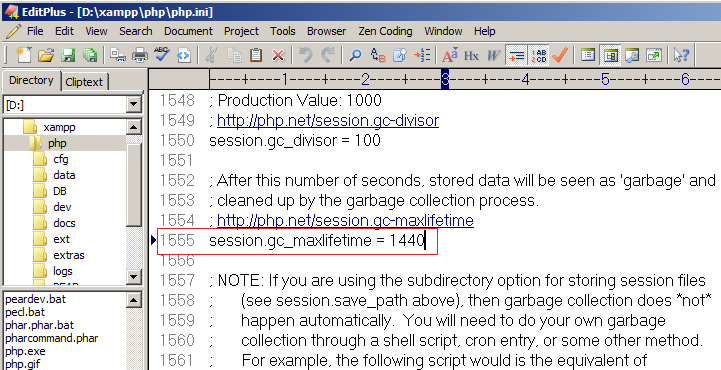
Task: Open the DB folder
Action: [x=60, y=191]
